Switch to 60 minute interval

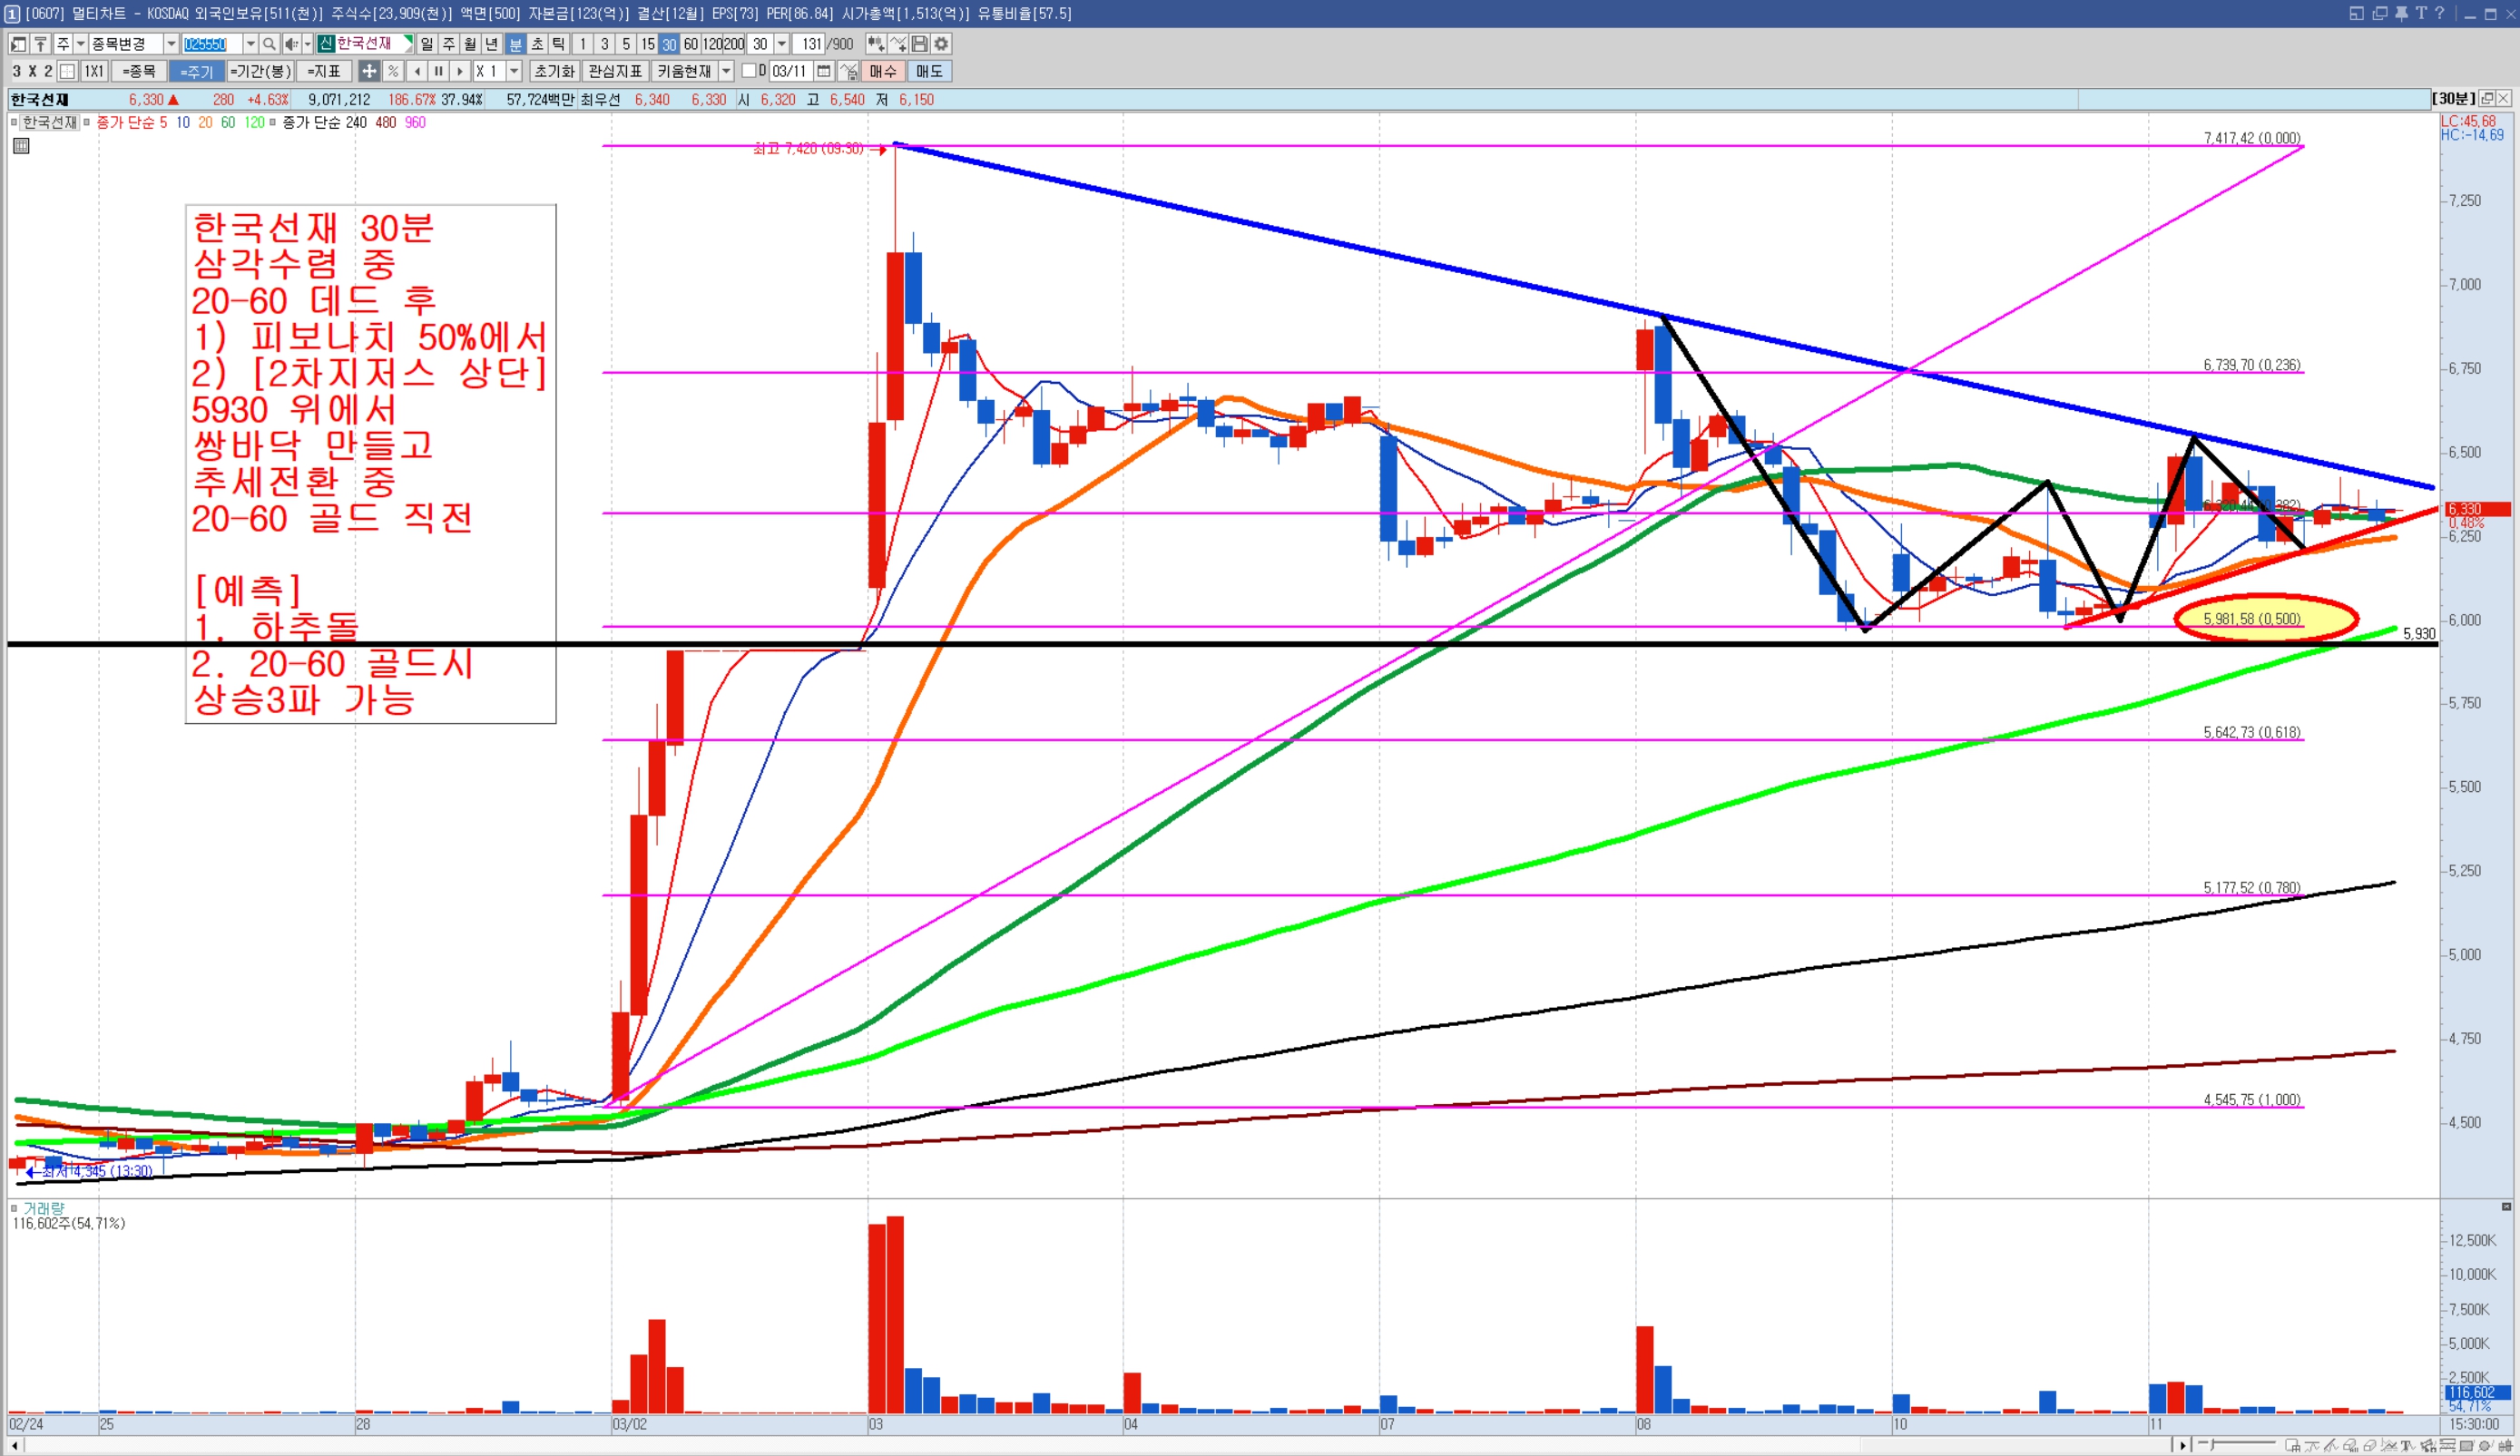click(691, 44)
